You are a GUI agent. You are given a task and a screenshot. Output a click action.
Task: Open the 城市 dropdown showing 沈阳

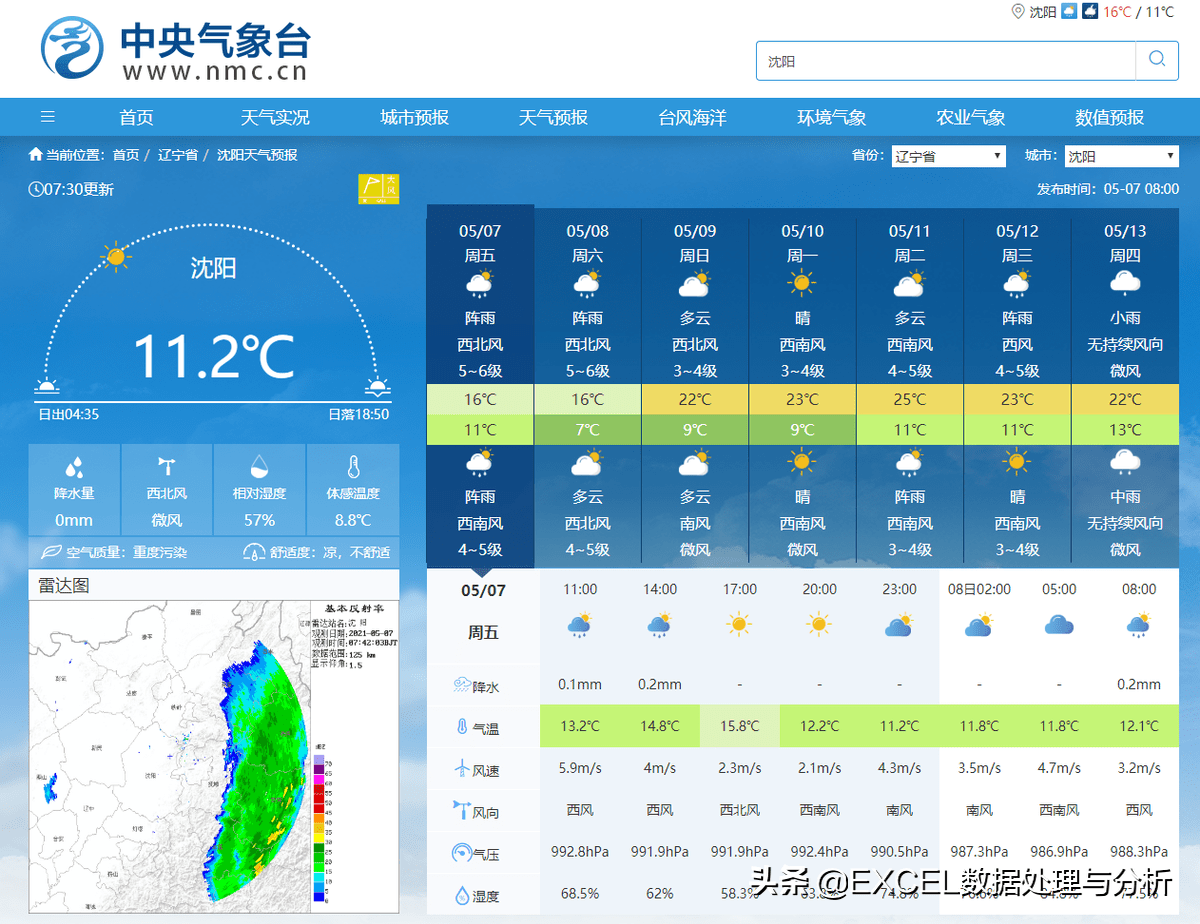coord(1122,156)
